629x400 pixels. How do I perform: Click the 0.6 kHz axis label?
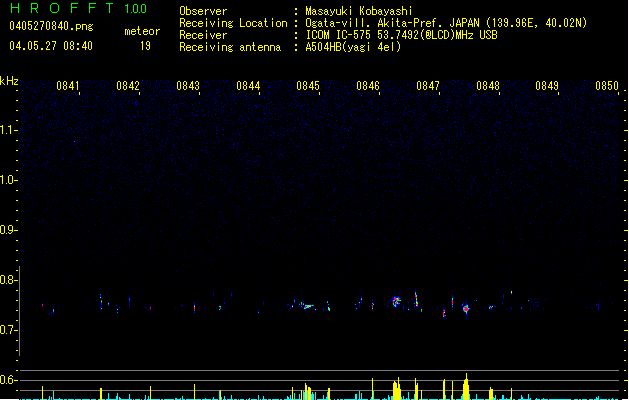click(8, 380)
